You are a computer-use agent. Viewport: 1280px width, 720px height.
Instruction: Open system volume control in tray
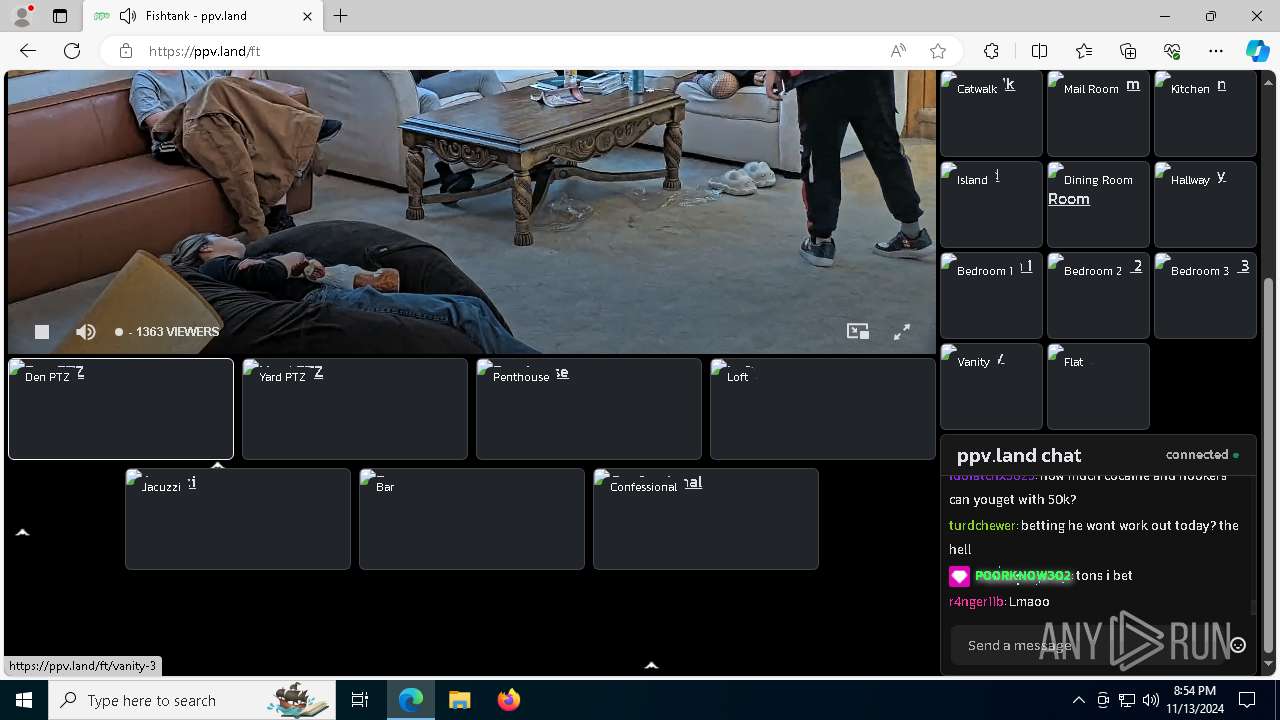coord(1151,700)
